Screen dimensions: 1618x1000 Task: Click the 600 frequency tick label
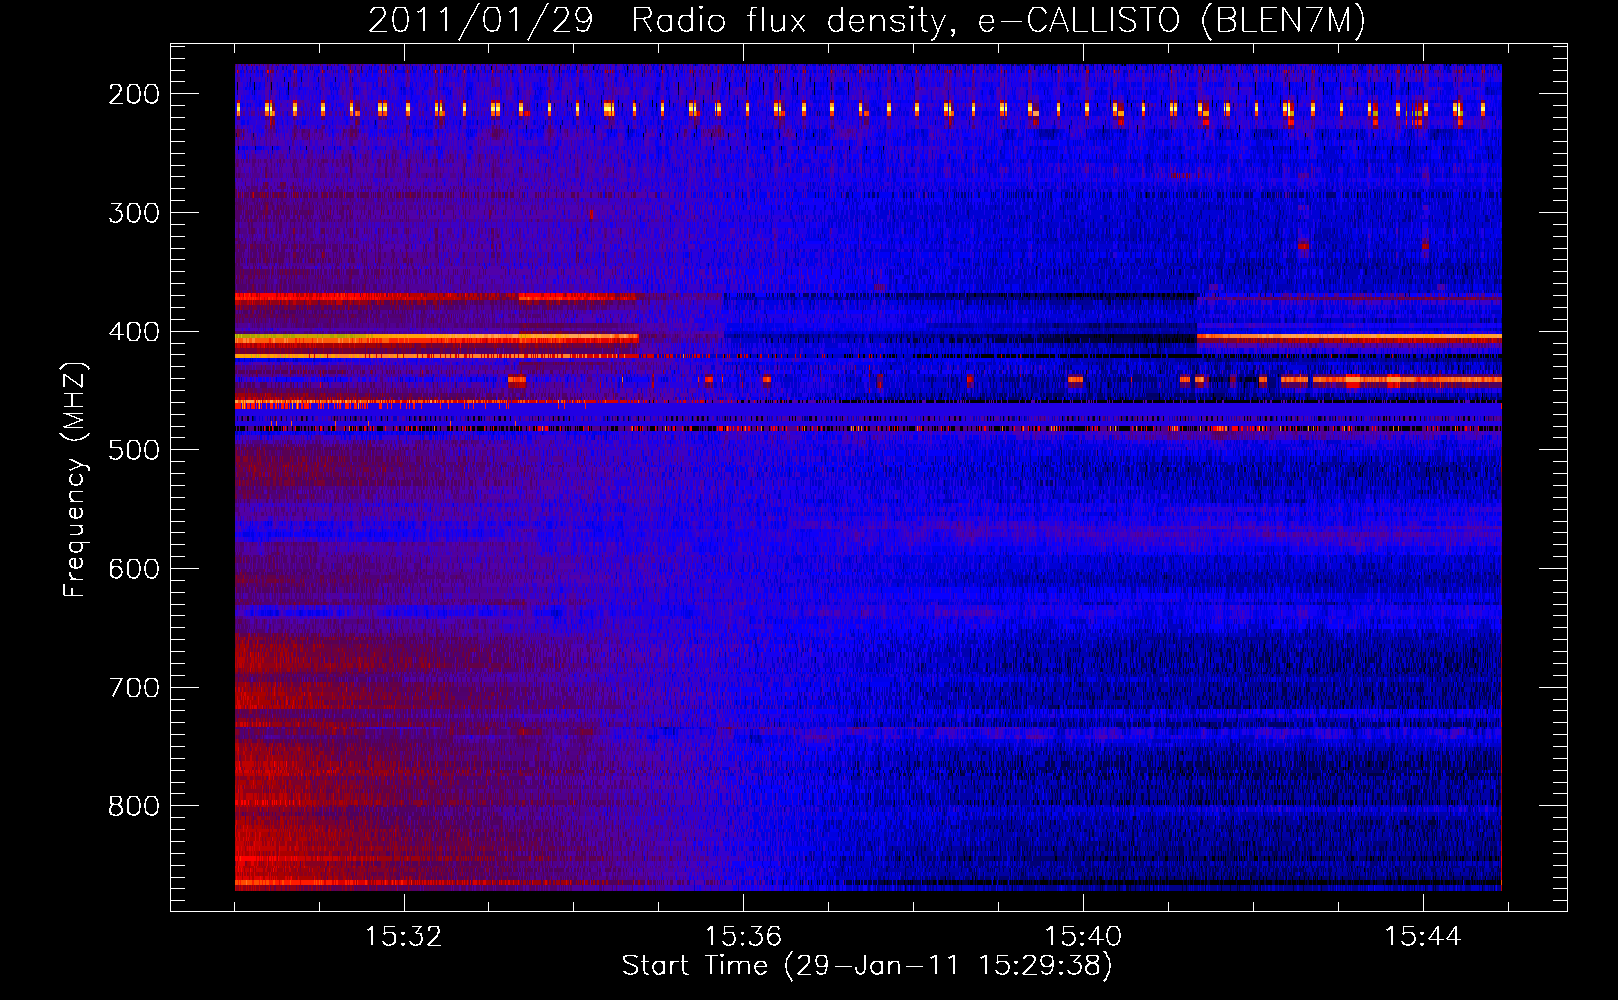(134, 569)
